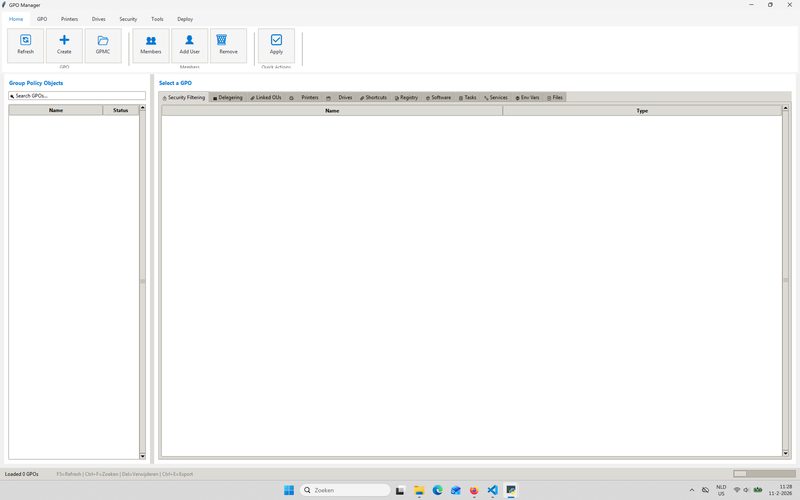Select the Registry tab
The width and height of the screenshot is (800, 500).
point(406,97)
